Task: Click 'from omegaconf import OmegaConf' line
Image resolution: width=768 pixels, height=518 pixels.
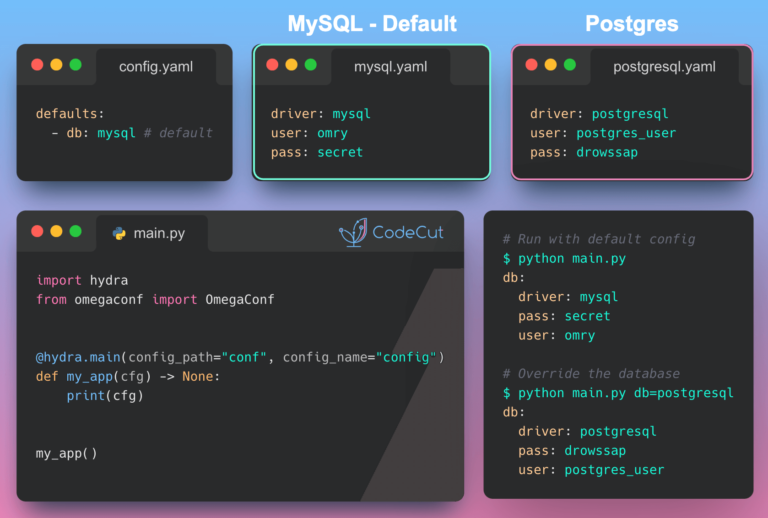Action: pyautogui.click(x=155, y=299)
